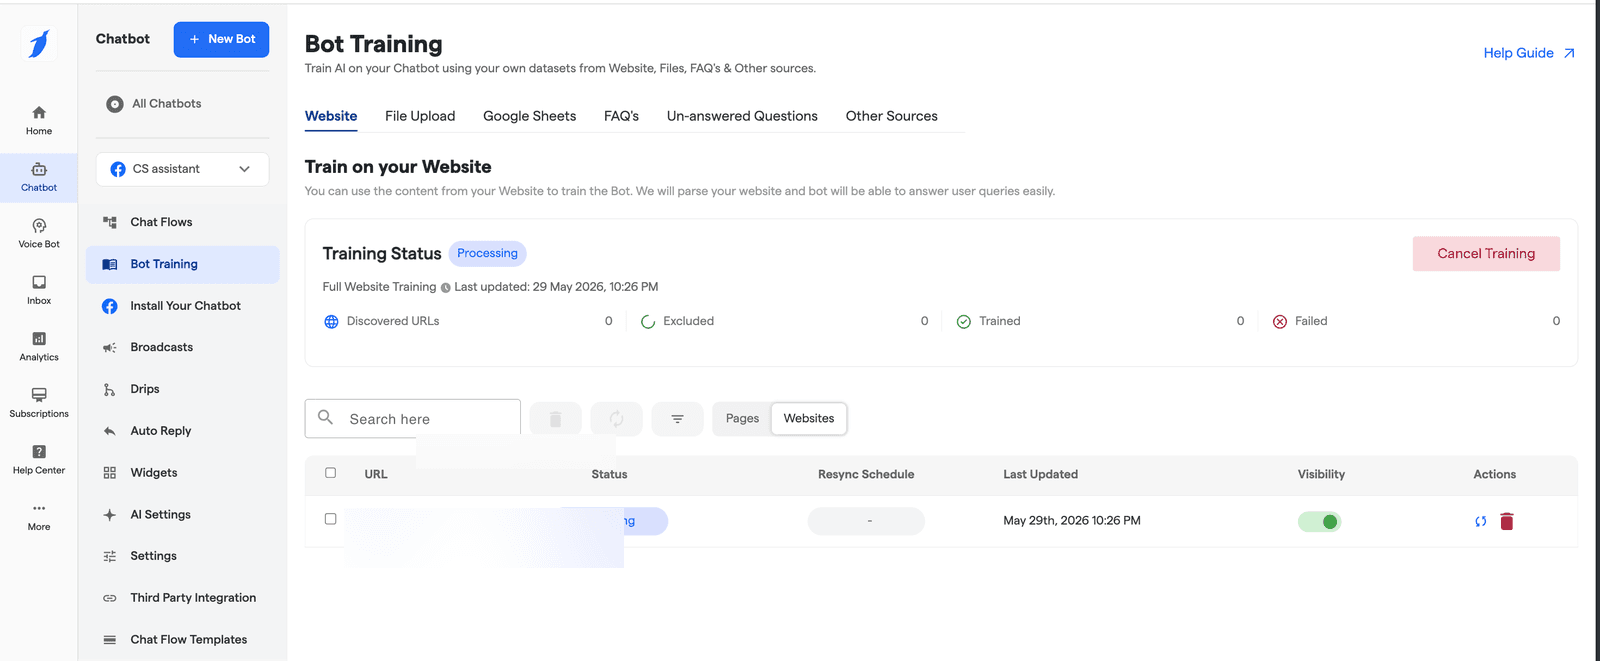The width and height of the screenshot is (1600, 661).
Task: Click the Widgets grid icon
Action: [x=110, y=473]
